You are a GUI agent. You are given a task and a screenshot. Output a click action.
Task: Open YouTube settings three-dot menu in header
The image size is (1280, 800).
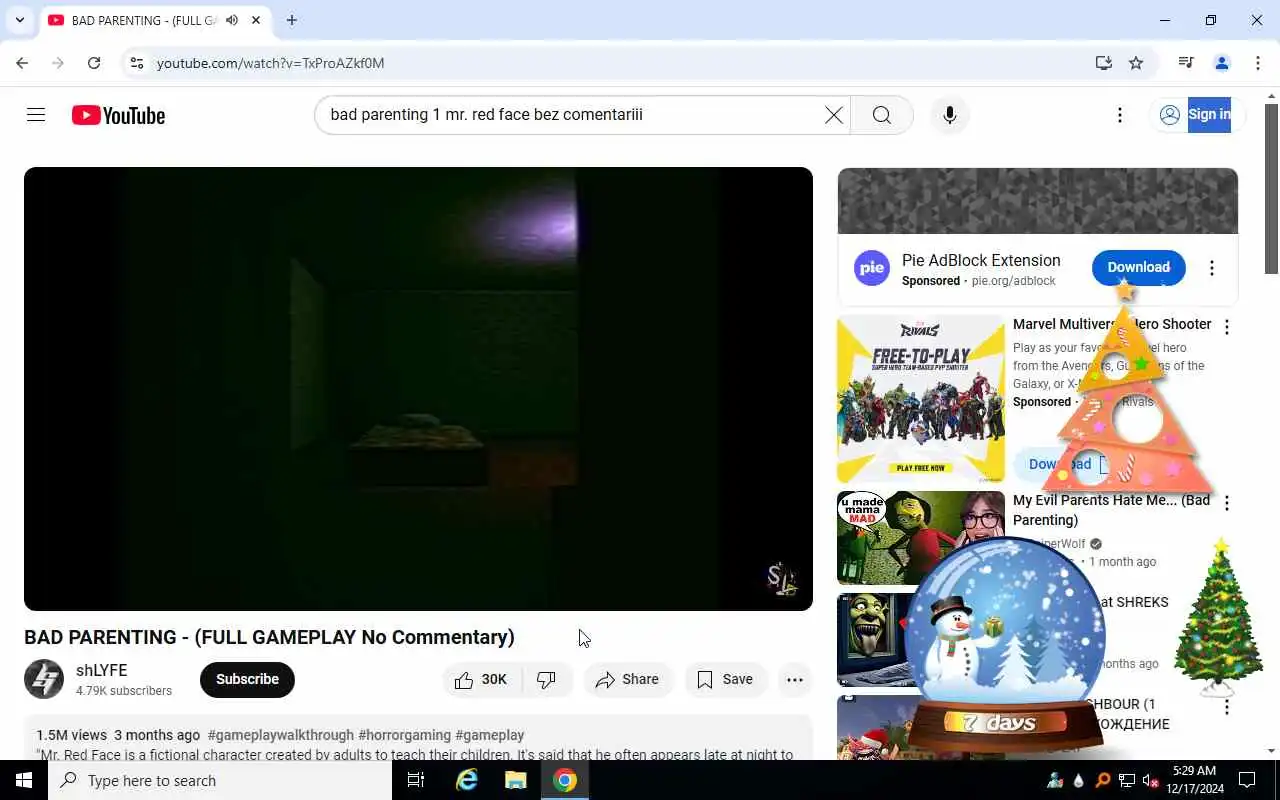[1120, 115]
